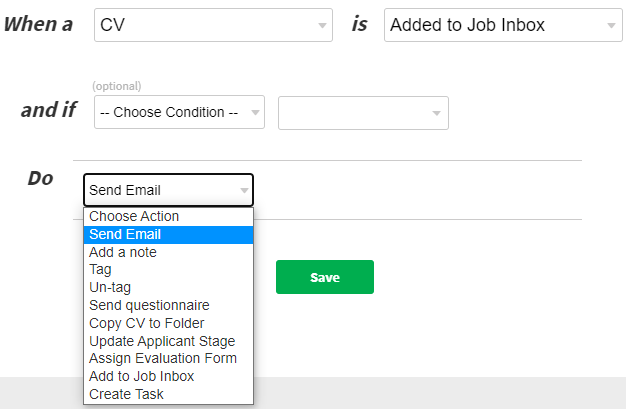Choose 'Add a note' action

pyautogui.click(x=123, y=252)
